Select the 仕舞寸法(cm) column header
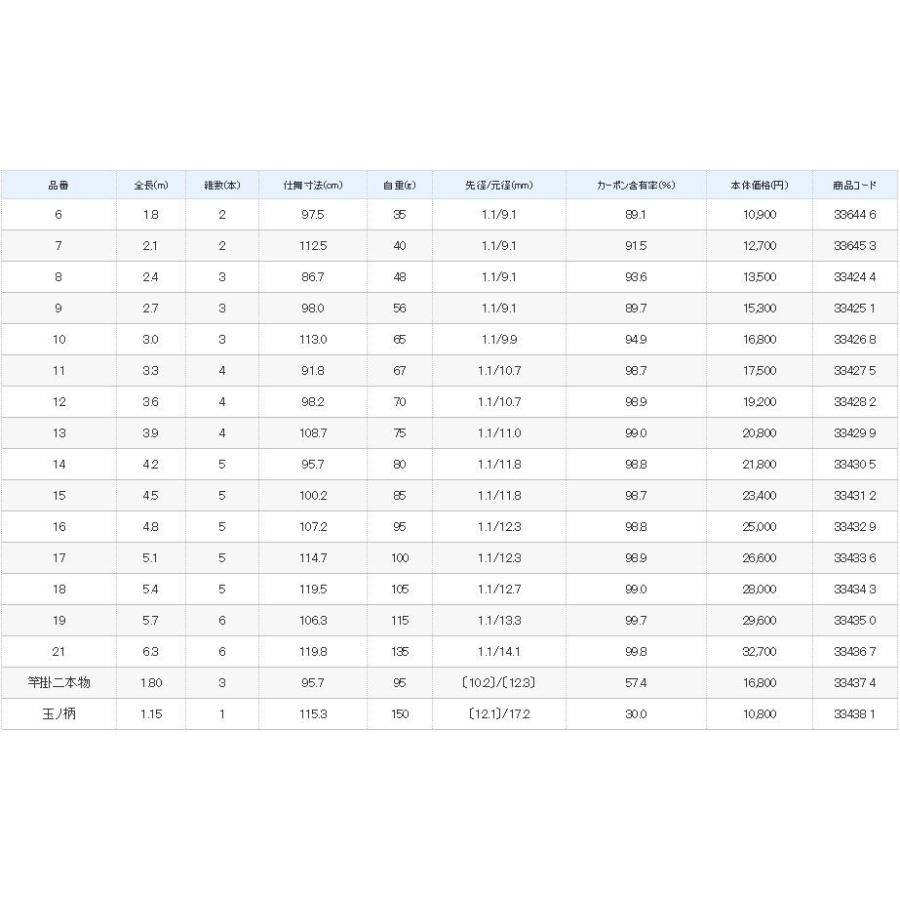The image size is (900, 900). pyautogui.click(x=313, y=185)
